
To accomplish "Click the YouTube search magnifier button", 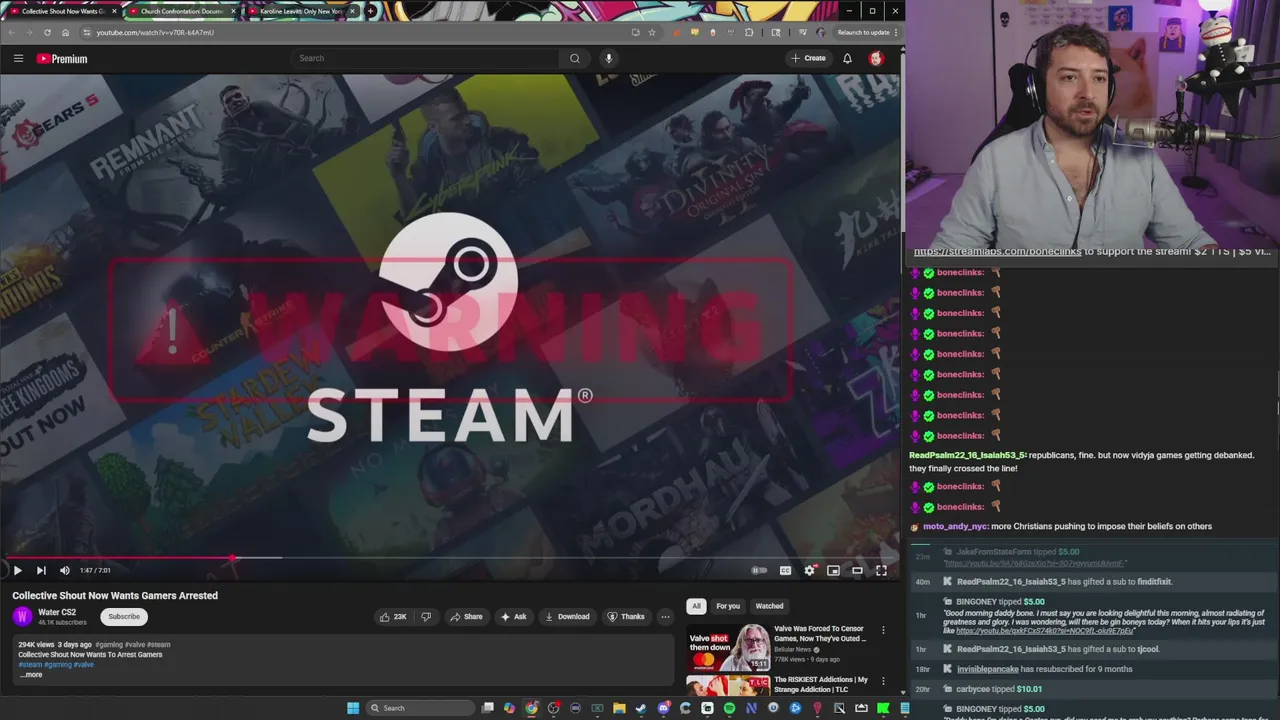I will point(575,58).
